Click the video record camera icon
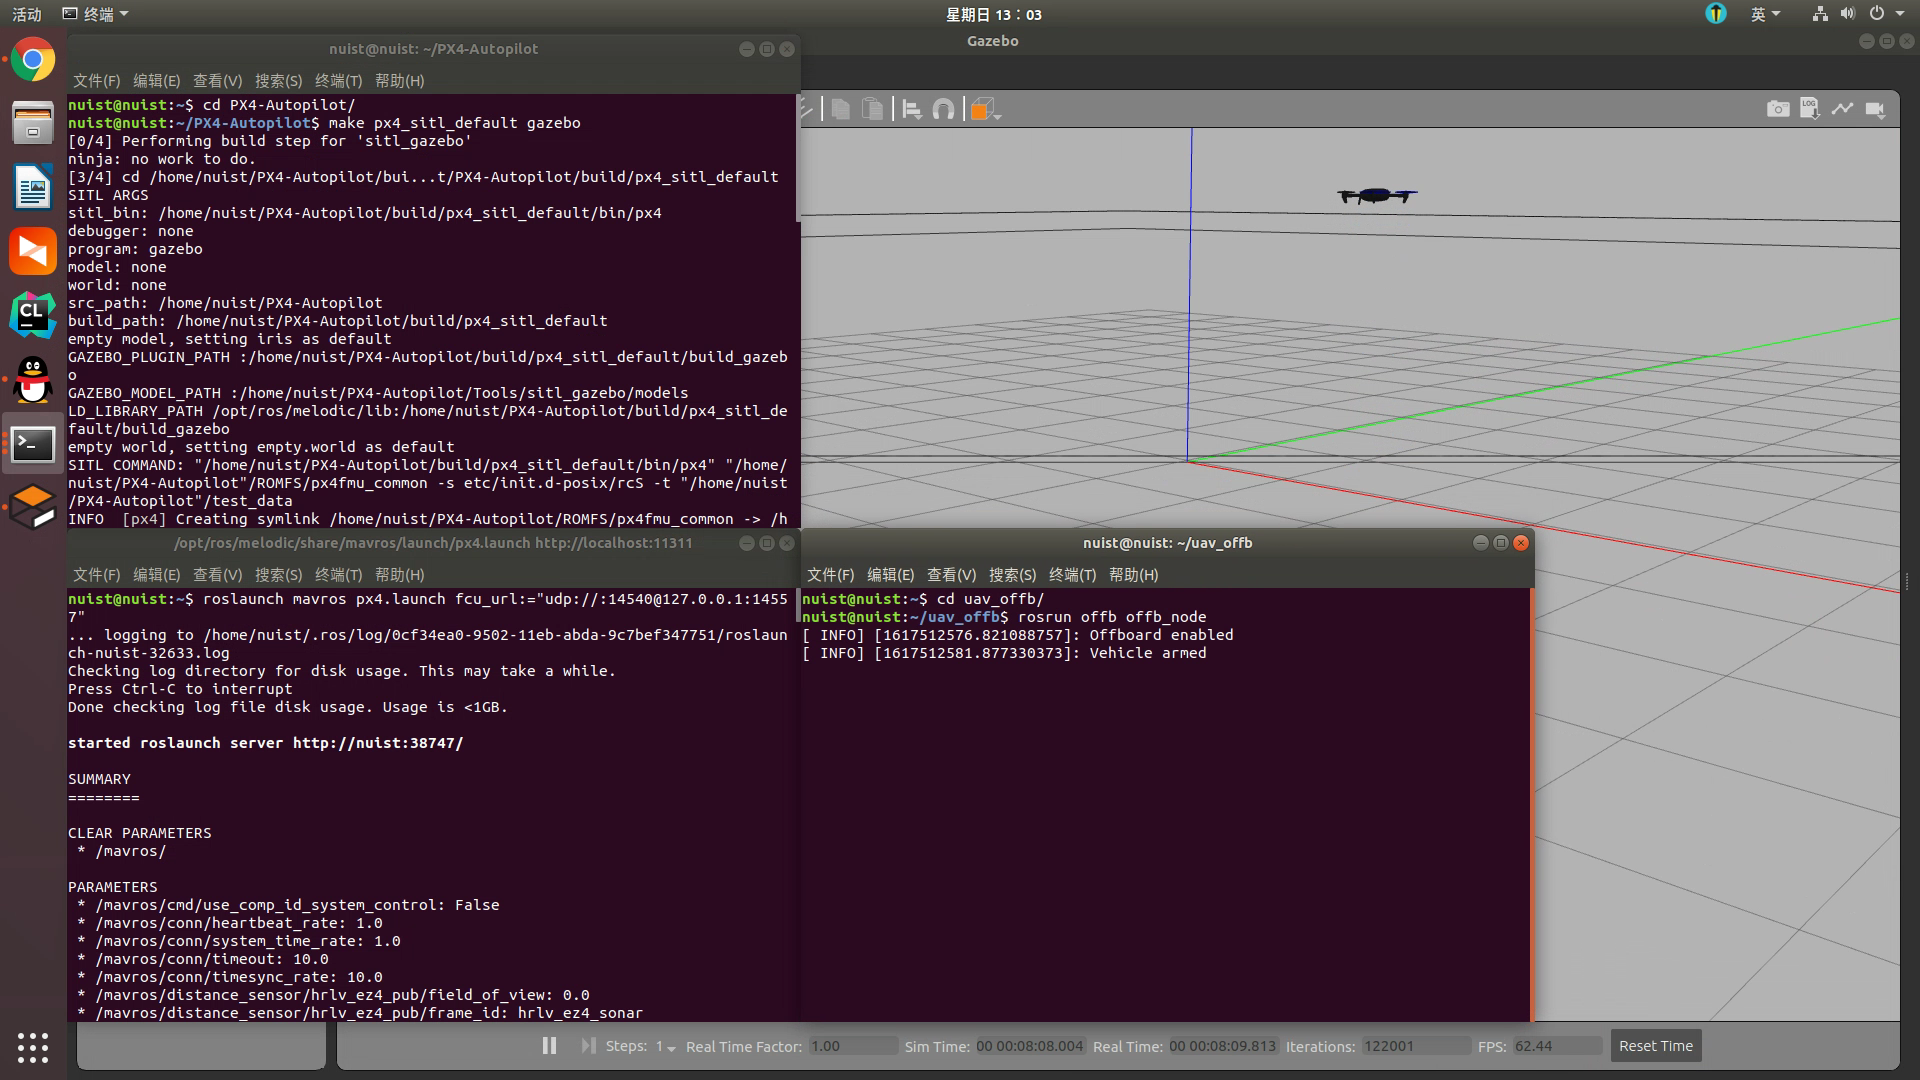Image resolution: width=1920 pixels, height=1080 pixels. coord(1875,109)
